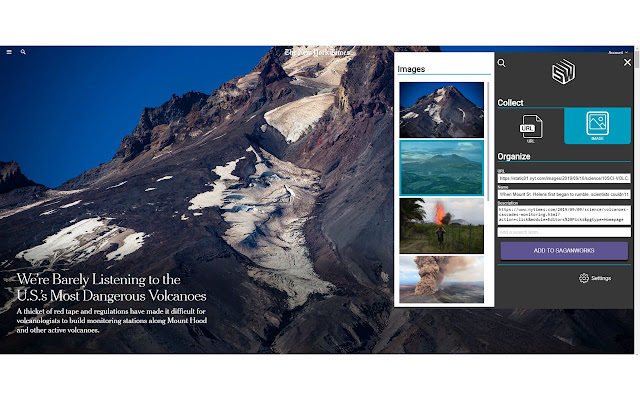Viewport: 640px width, 400px height.
Task: Click the NYT search magnifier icon
Action: 23,52
